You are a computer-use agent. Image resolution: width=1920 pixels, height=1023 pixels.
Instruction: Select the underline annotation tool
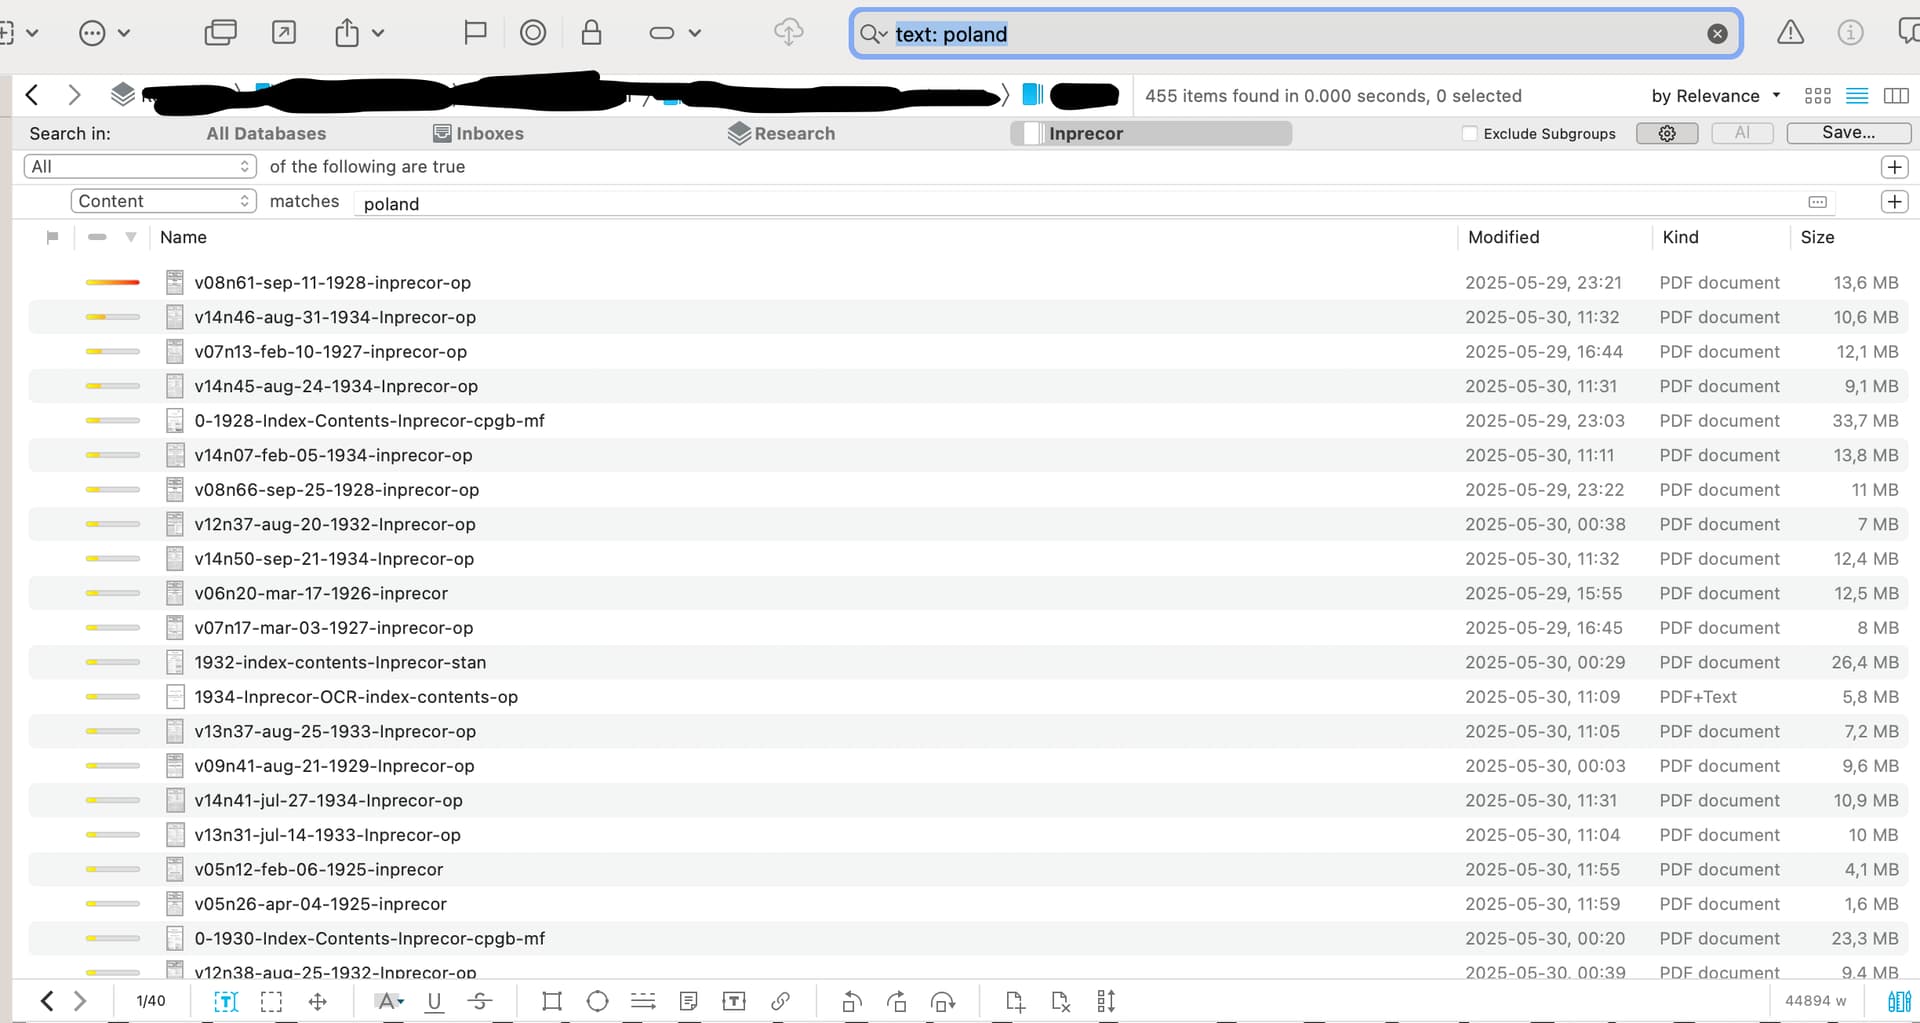tap(434, 1001)
